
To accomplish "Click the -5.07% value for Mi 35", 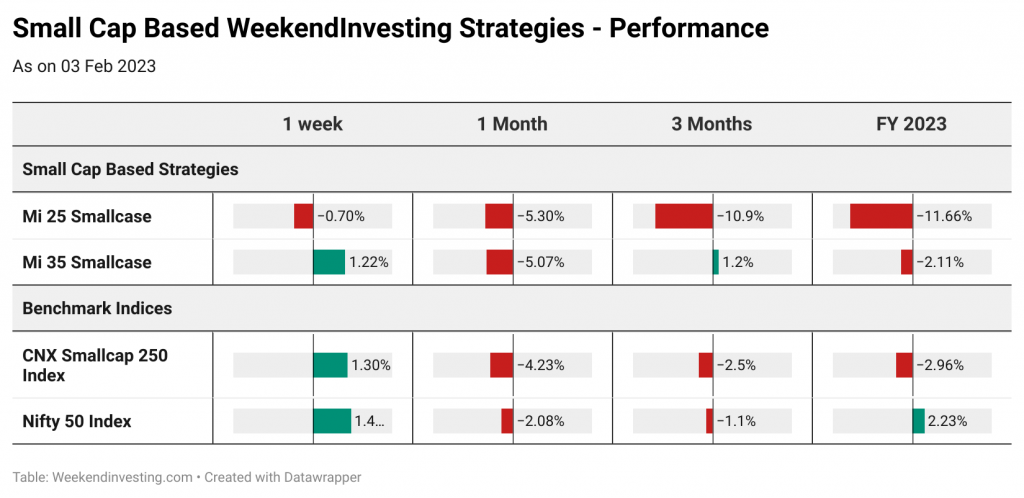I will (x=541, y=262).
